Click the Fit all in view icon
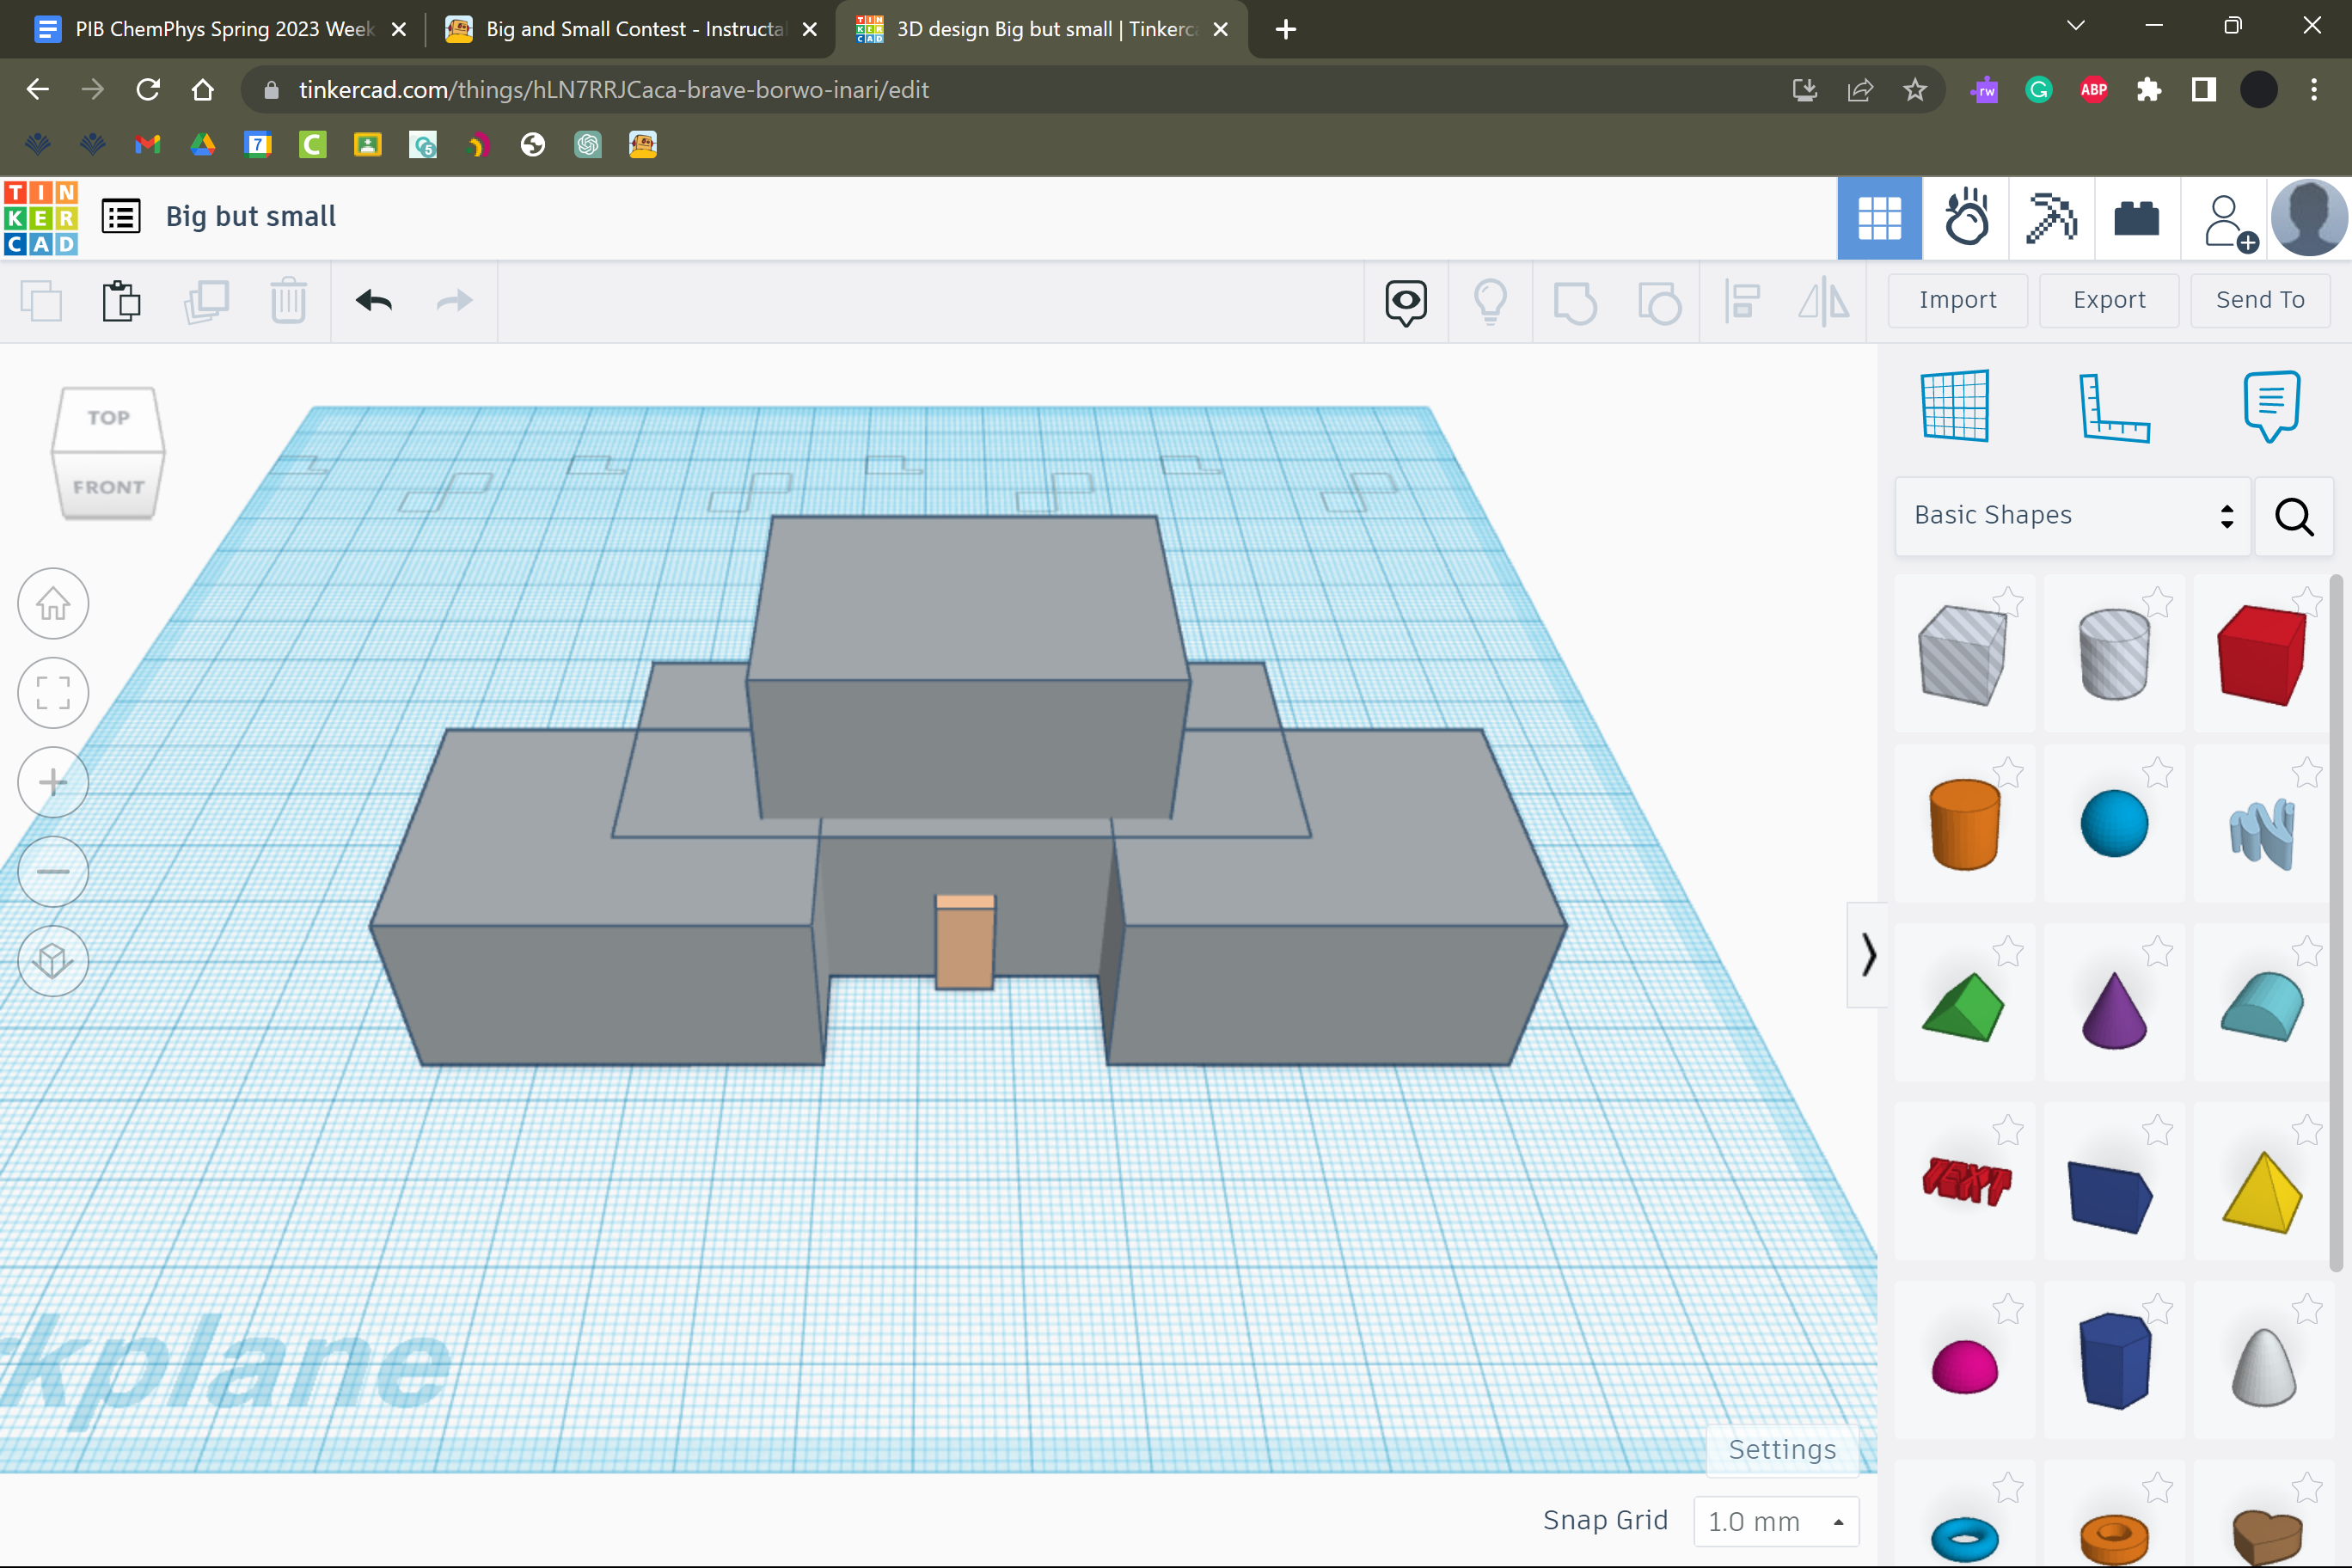This screenshot has width=2352, height=1568. (x=53, y=693)
